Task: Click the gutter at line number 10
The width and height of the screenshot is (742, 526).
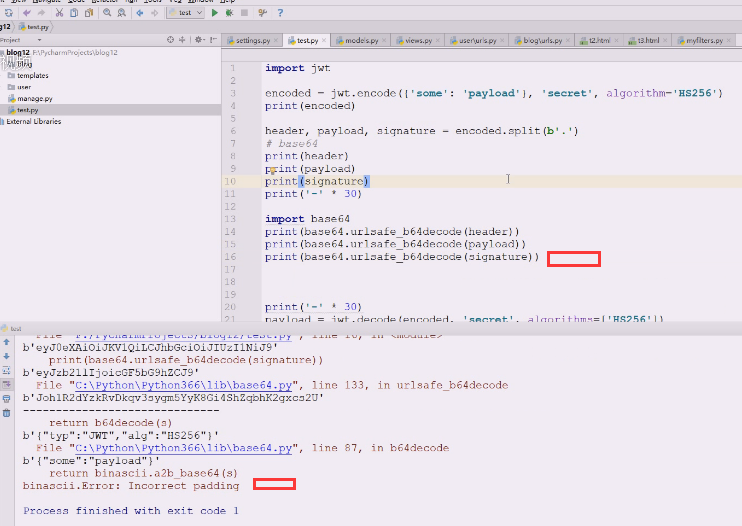Action: (x=230, y=181)
